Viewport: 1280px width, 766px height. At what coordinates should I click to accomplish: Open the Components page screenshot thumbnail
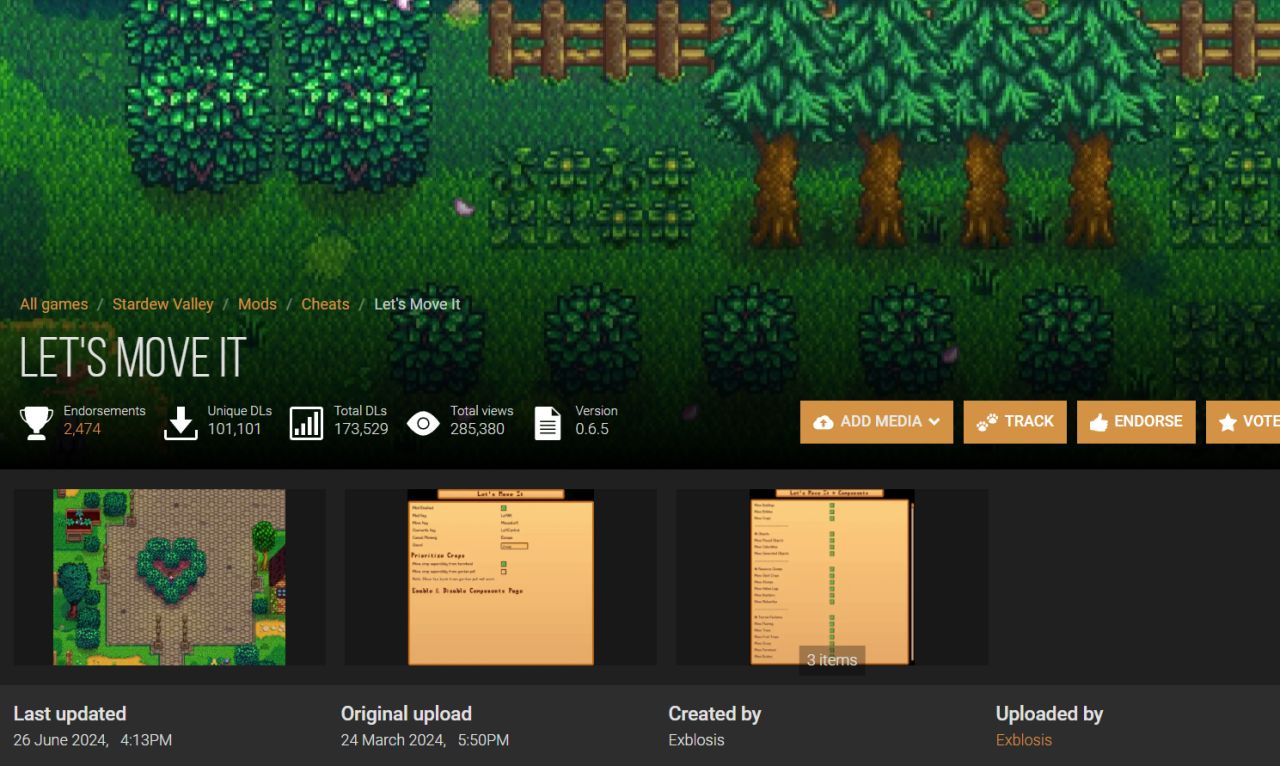pyautogui.click(x=832, y=577)
